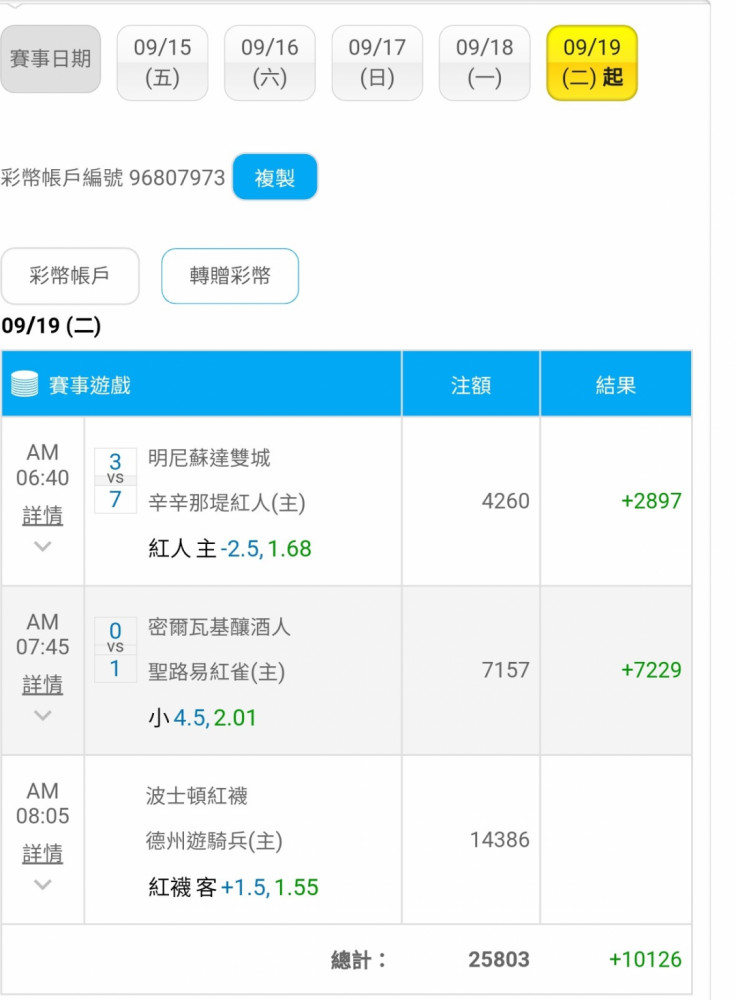736x1000 pixels.
Task: Click account number text 96807973
Action: 177,177
